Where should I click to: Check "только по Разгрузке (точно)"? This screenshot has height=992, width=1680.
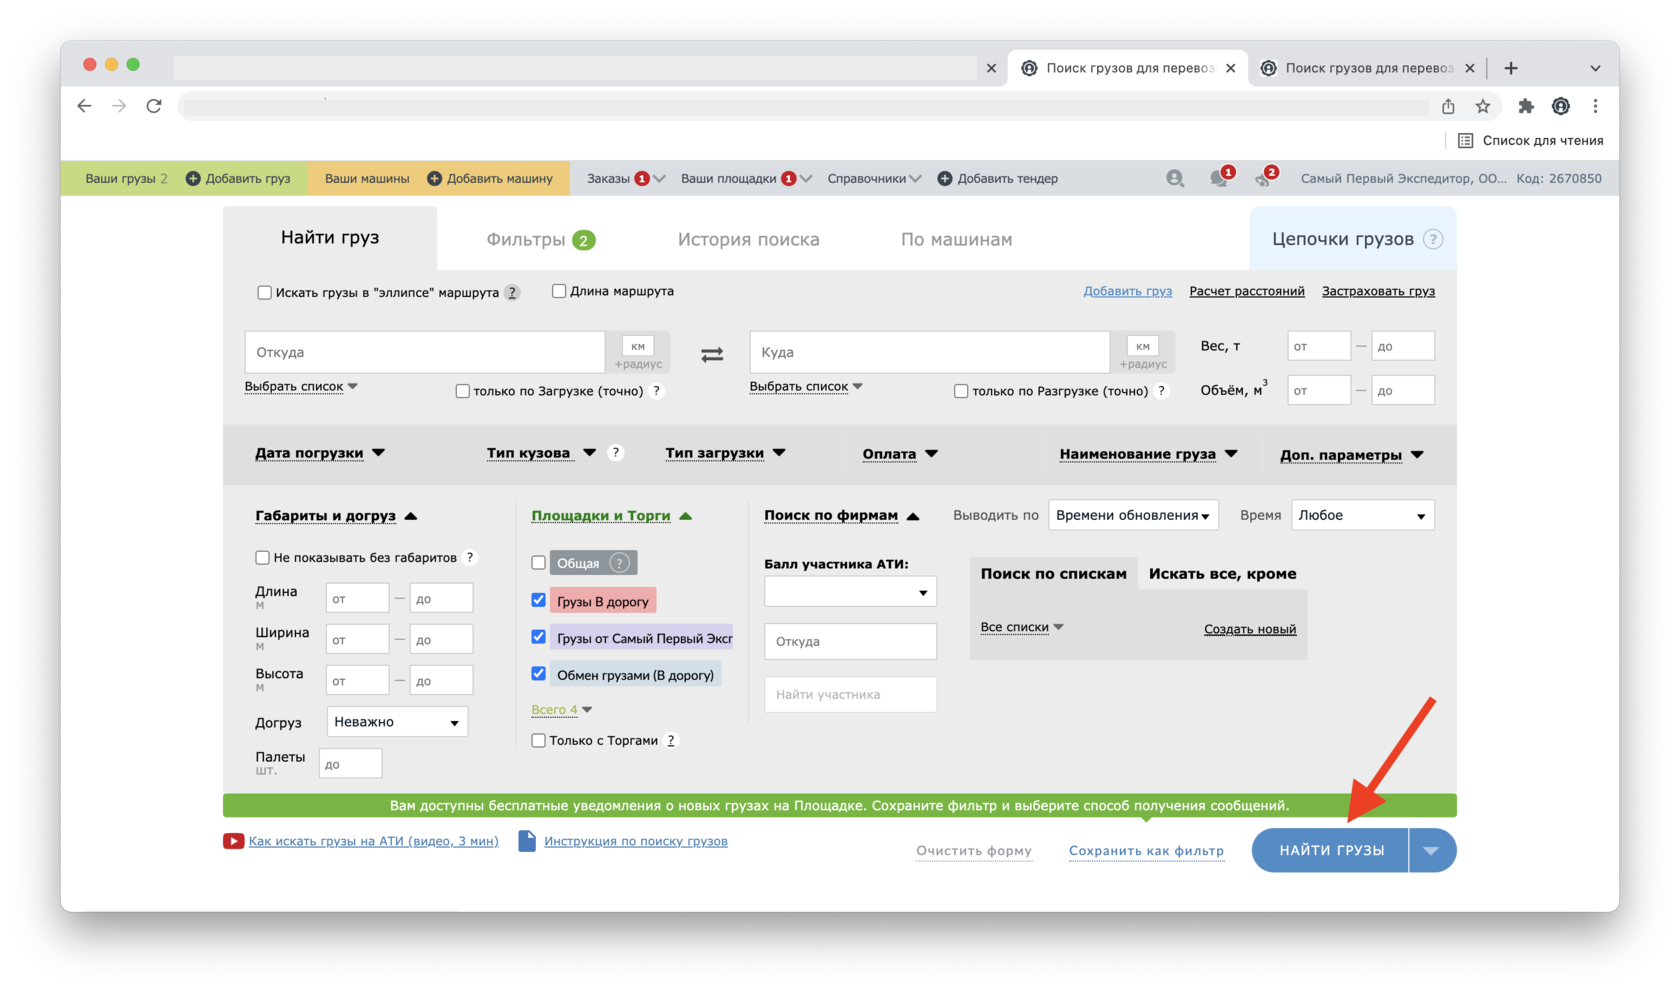[961, 391]
